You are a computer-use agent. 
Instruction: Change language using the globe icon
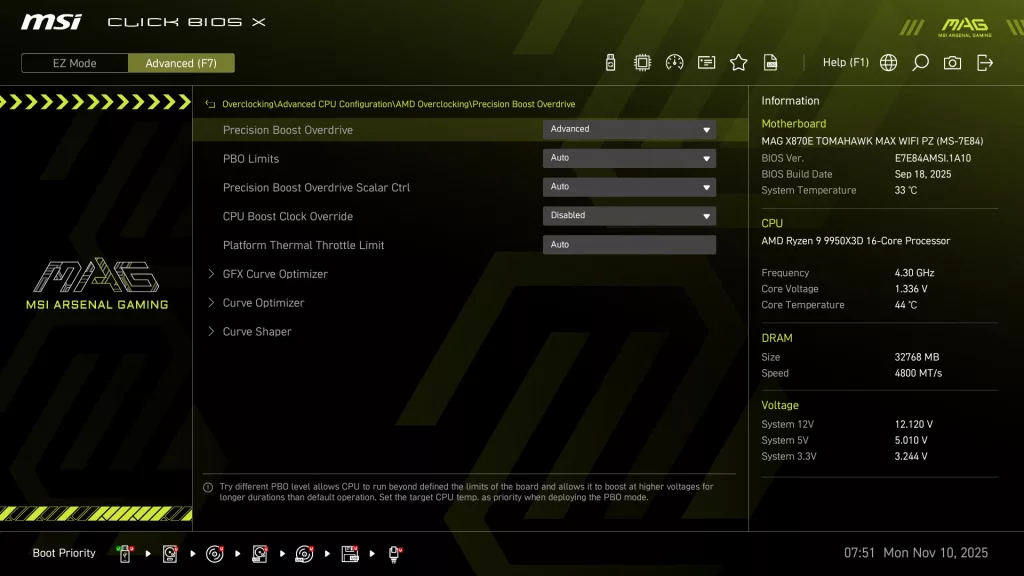point(887,61)
